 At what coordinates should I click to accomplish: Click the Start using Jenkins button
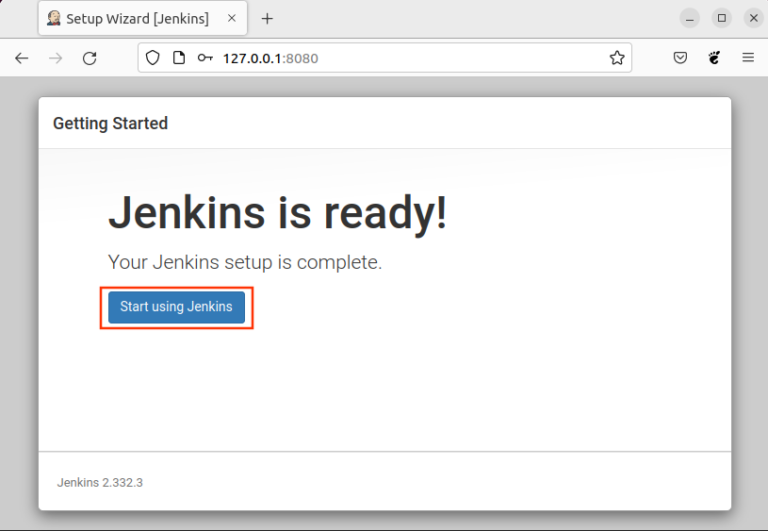[176, 307]
